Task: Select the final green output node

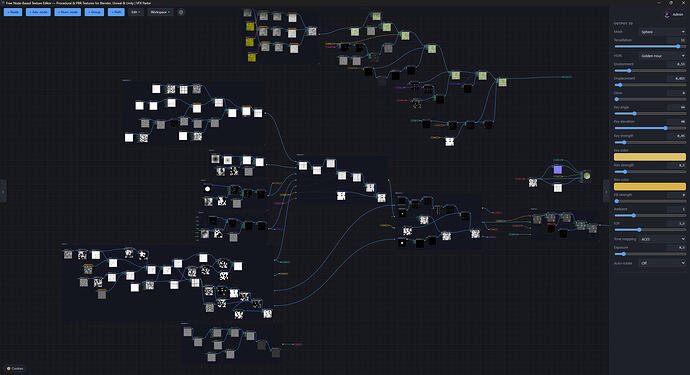Action: [x=502, y=82]
